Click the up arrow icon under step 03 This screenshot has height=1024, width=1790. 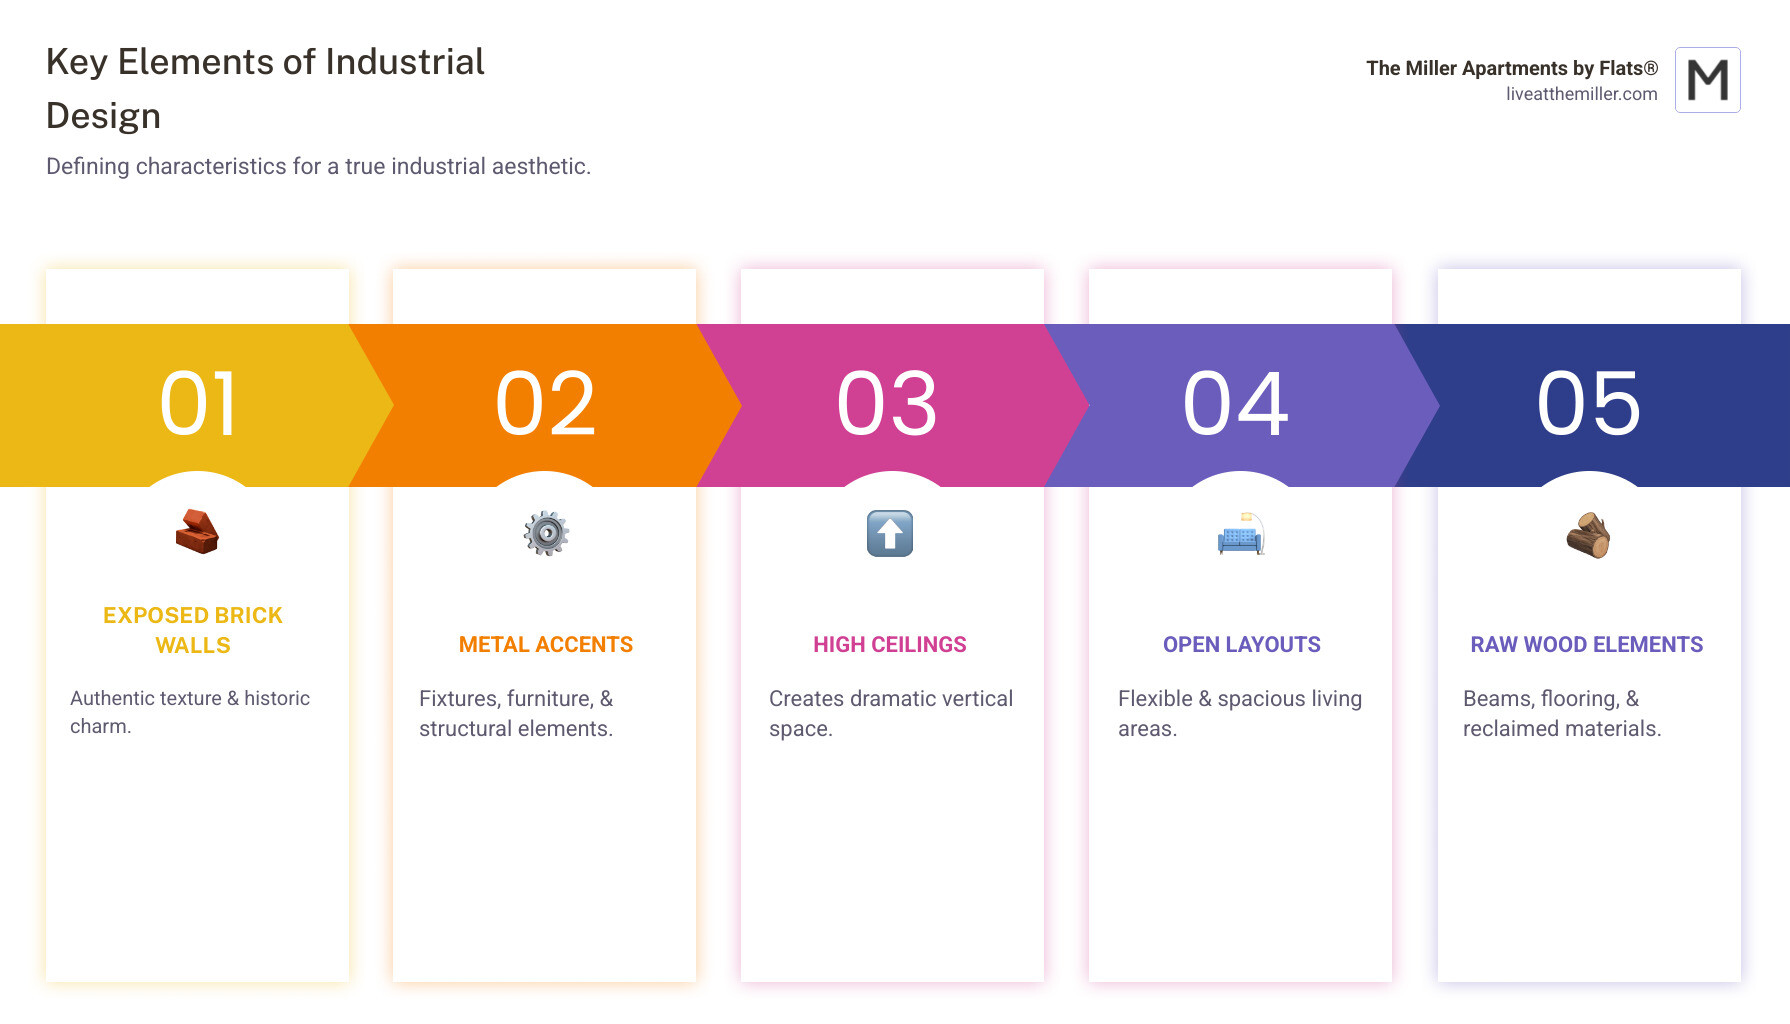889,533
